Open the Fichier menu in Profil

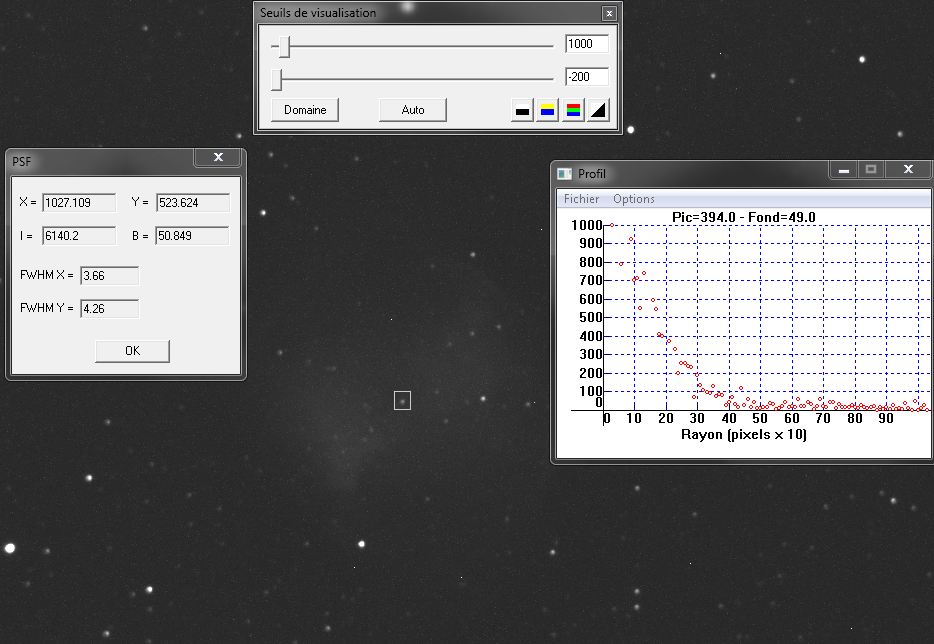click(581, 199)
